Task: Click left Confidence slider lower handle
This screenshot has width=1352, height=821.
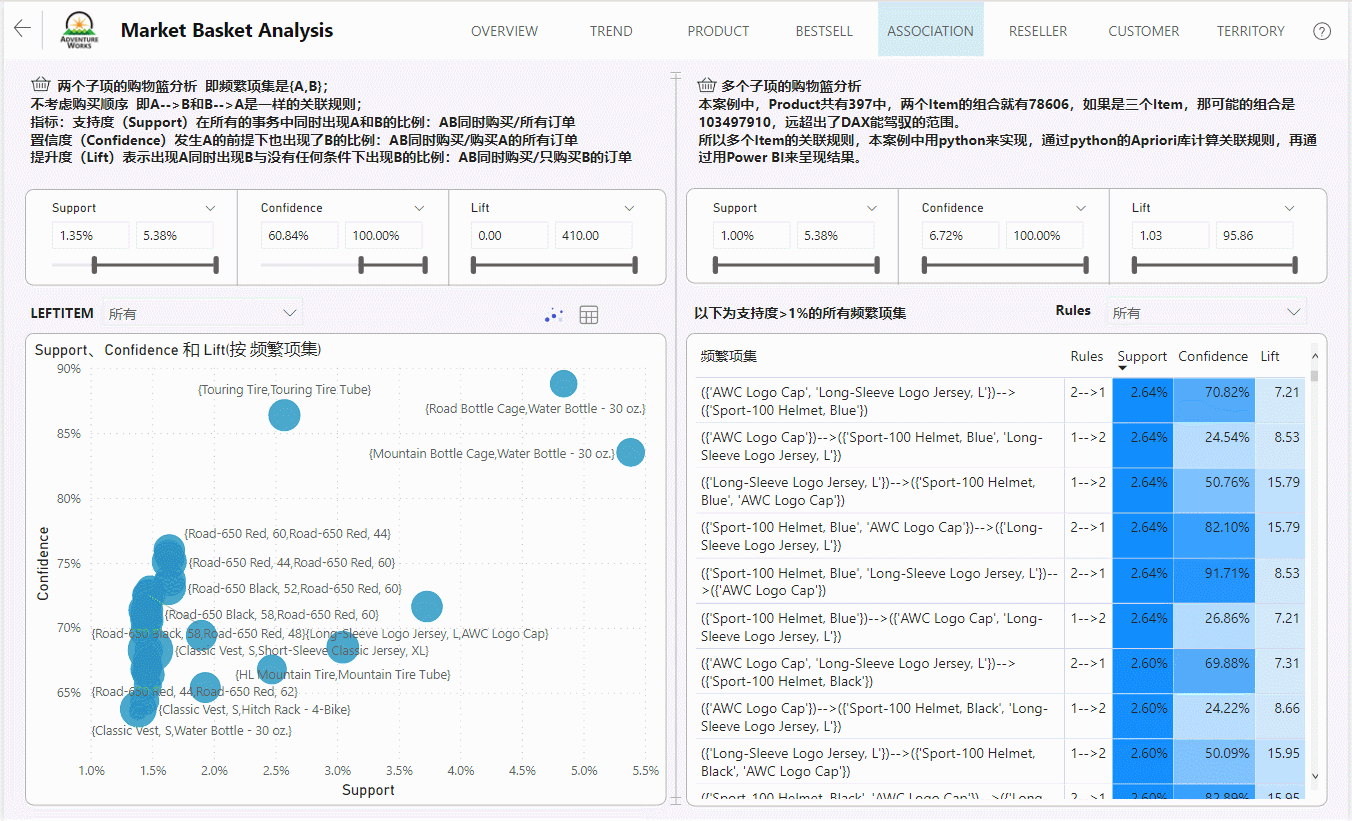Action: tap(362, 265)
